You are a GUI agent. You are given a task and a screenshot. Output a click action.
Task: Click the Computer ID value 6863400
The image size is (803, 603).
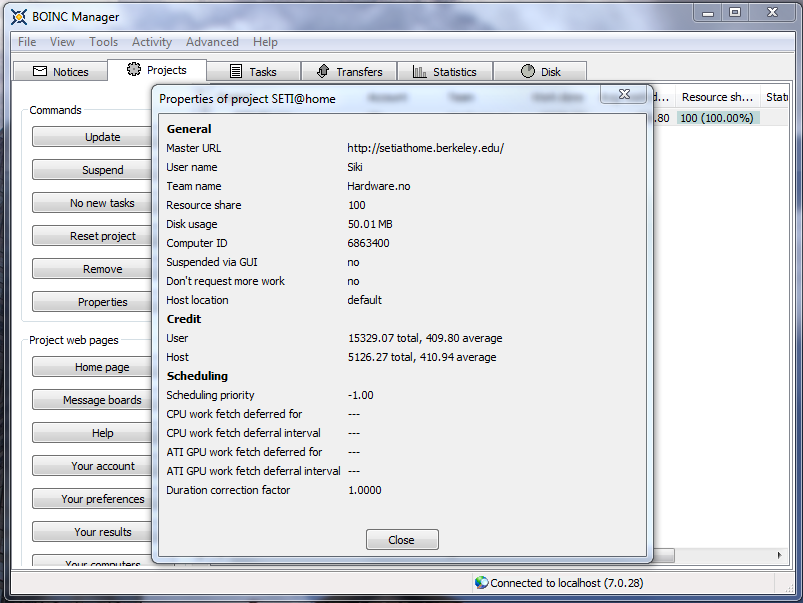(x=368, y=243)
